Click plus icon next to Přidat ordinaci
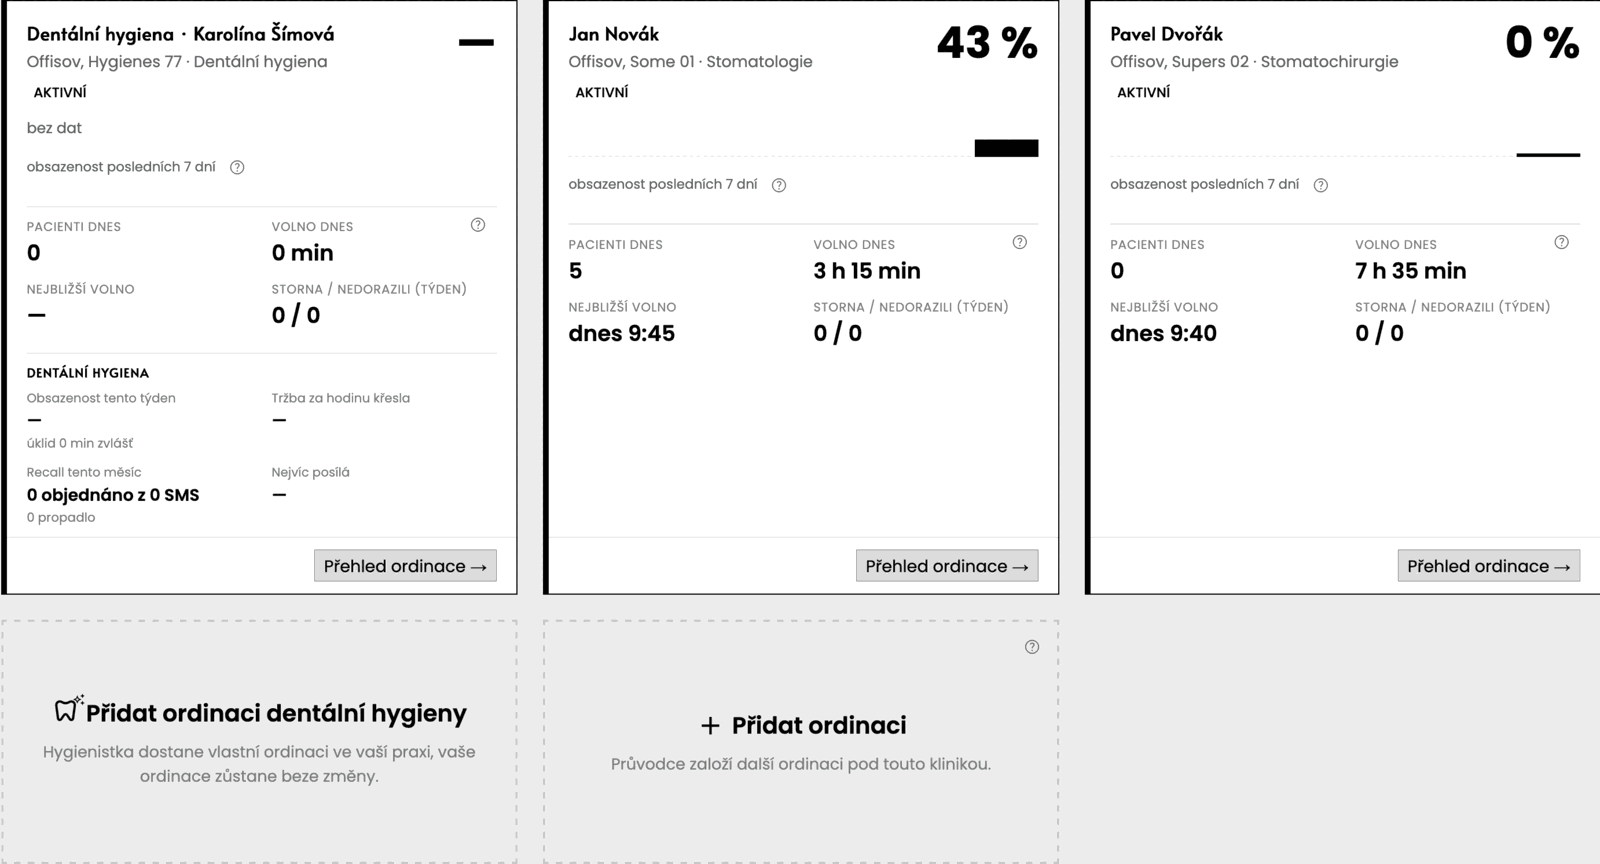Image resolution: width=1600 pixels, height=864 pixels. [x=710, y=725]
